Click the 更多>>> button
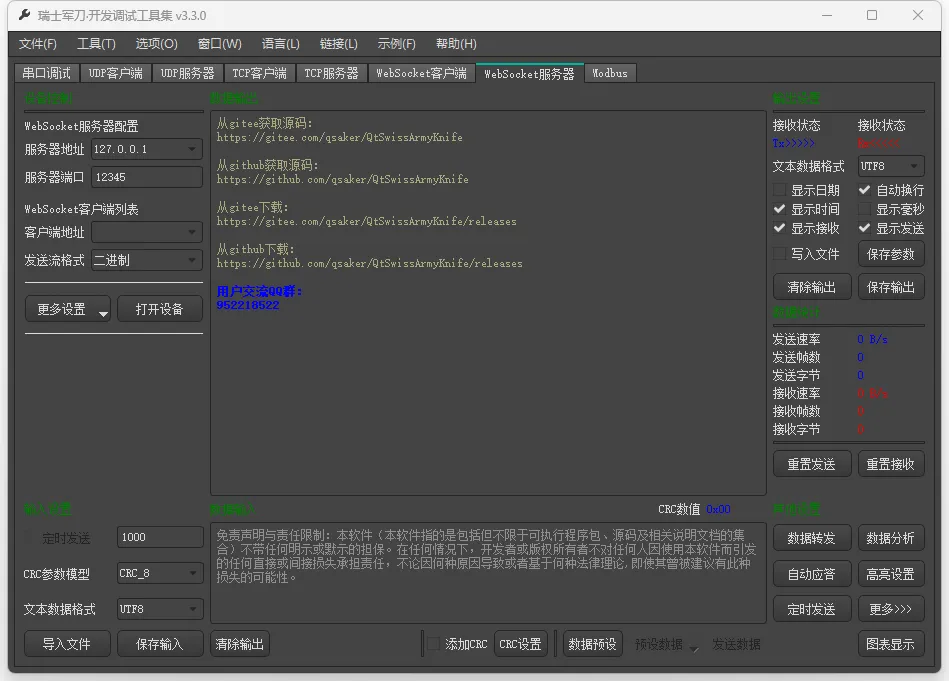The width and height of the screenshot is (949, 681). [x=891, y=609]
